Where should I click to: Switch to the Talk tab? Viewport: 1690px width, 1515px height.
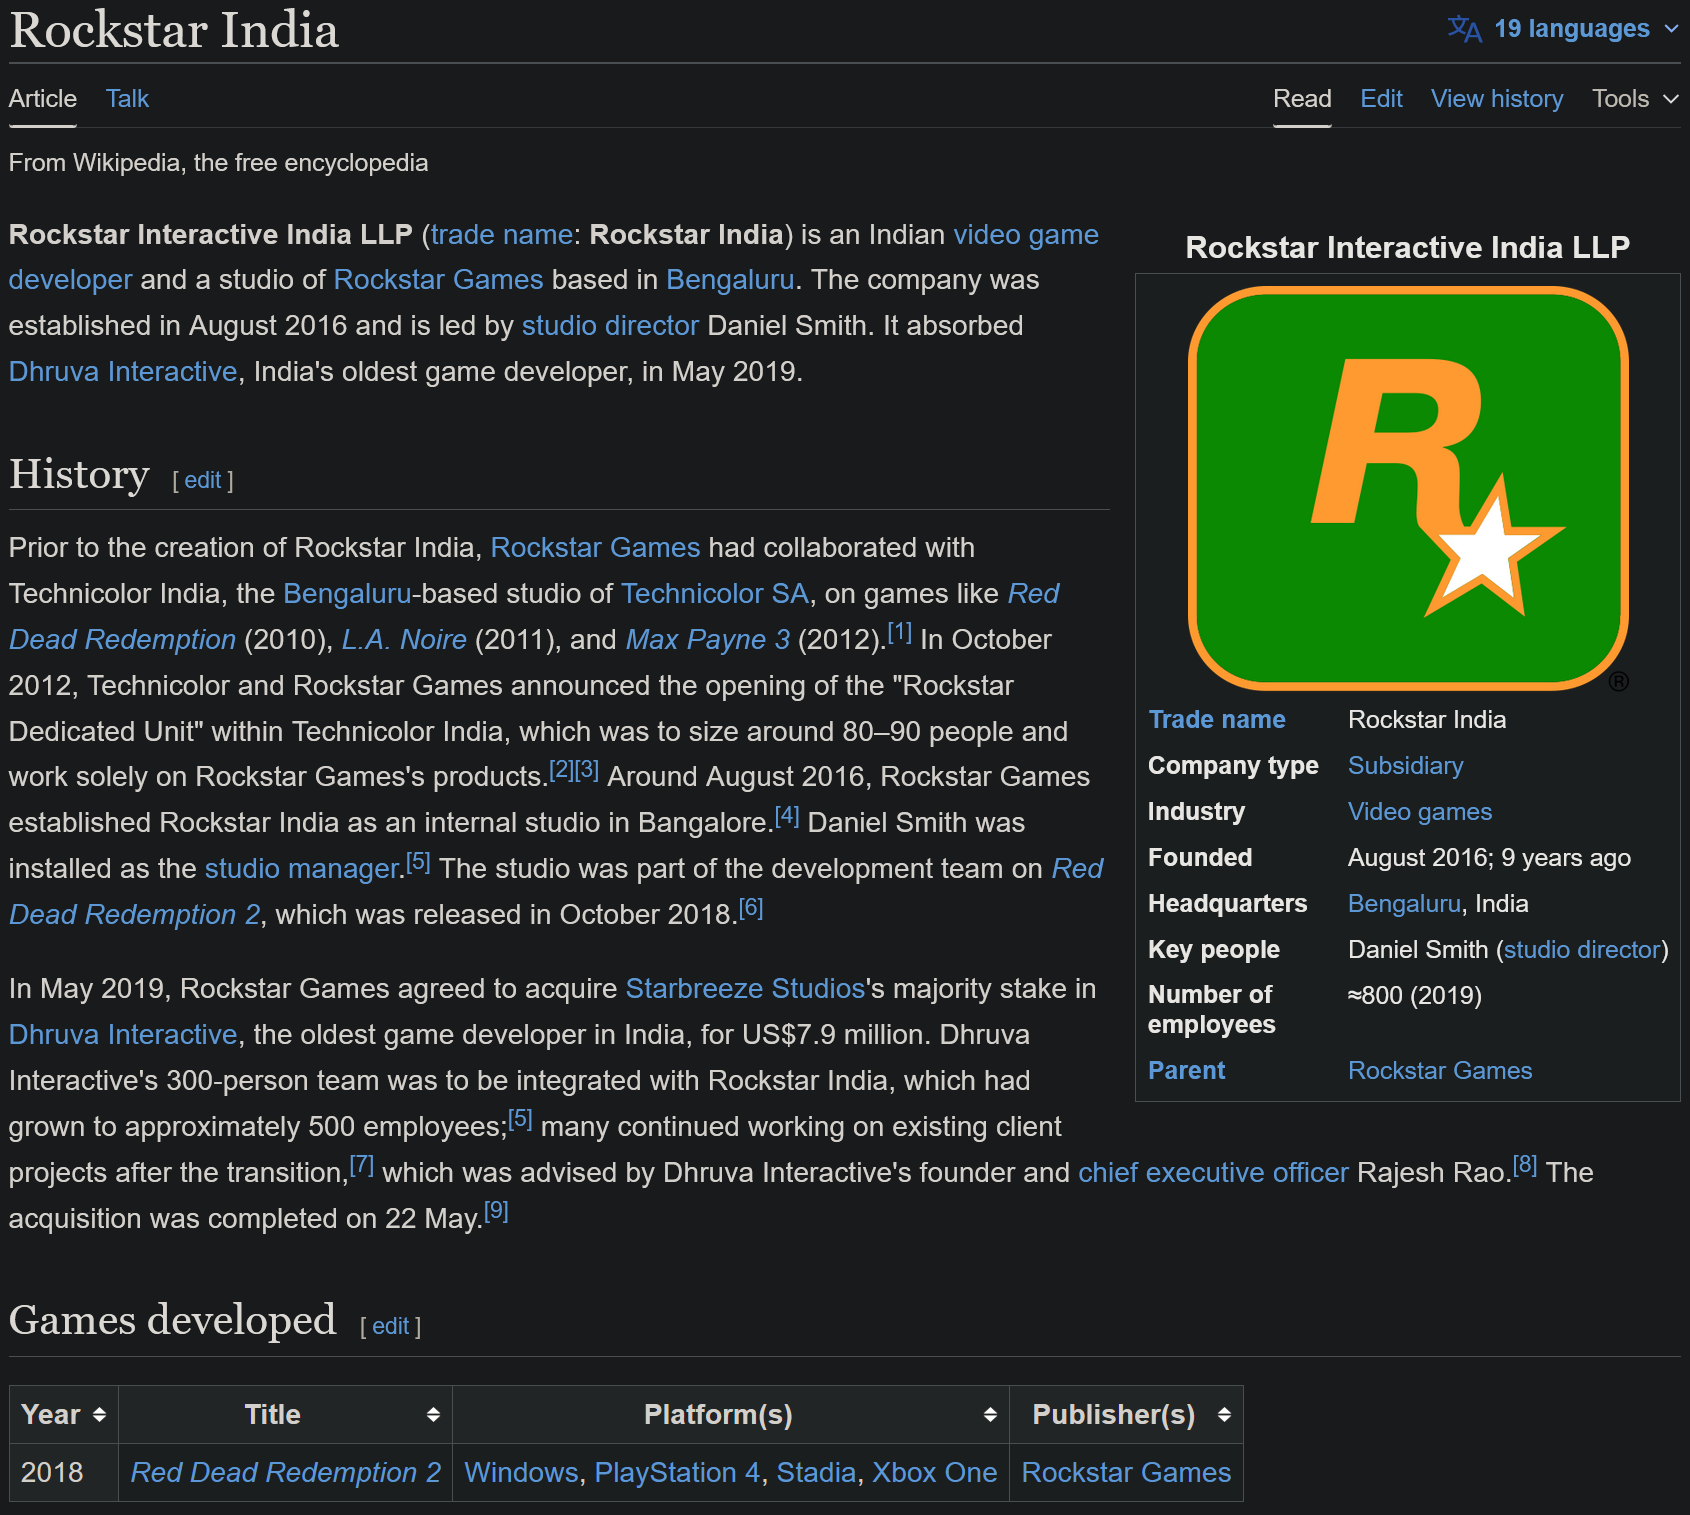tap(127, 98)
